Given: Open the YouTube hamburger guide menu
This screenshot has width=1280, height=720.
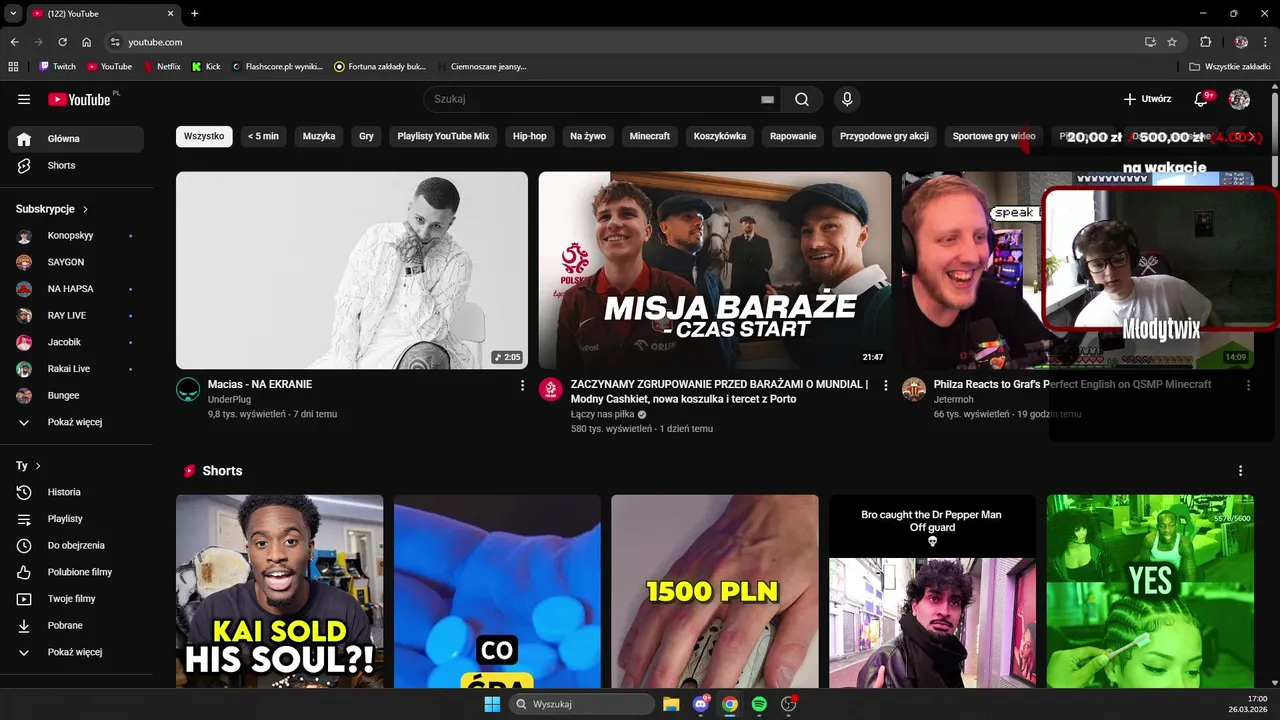Looking at the screenshot, I should click(24, 99).
